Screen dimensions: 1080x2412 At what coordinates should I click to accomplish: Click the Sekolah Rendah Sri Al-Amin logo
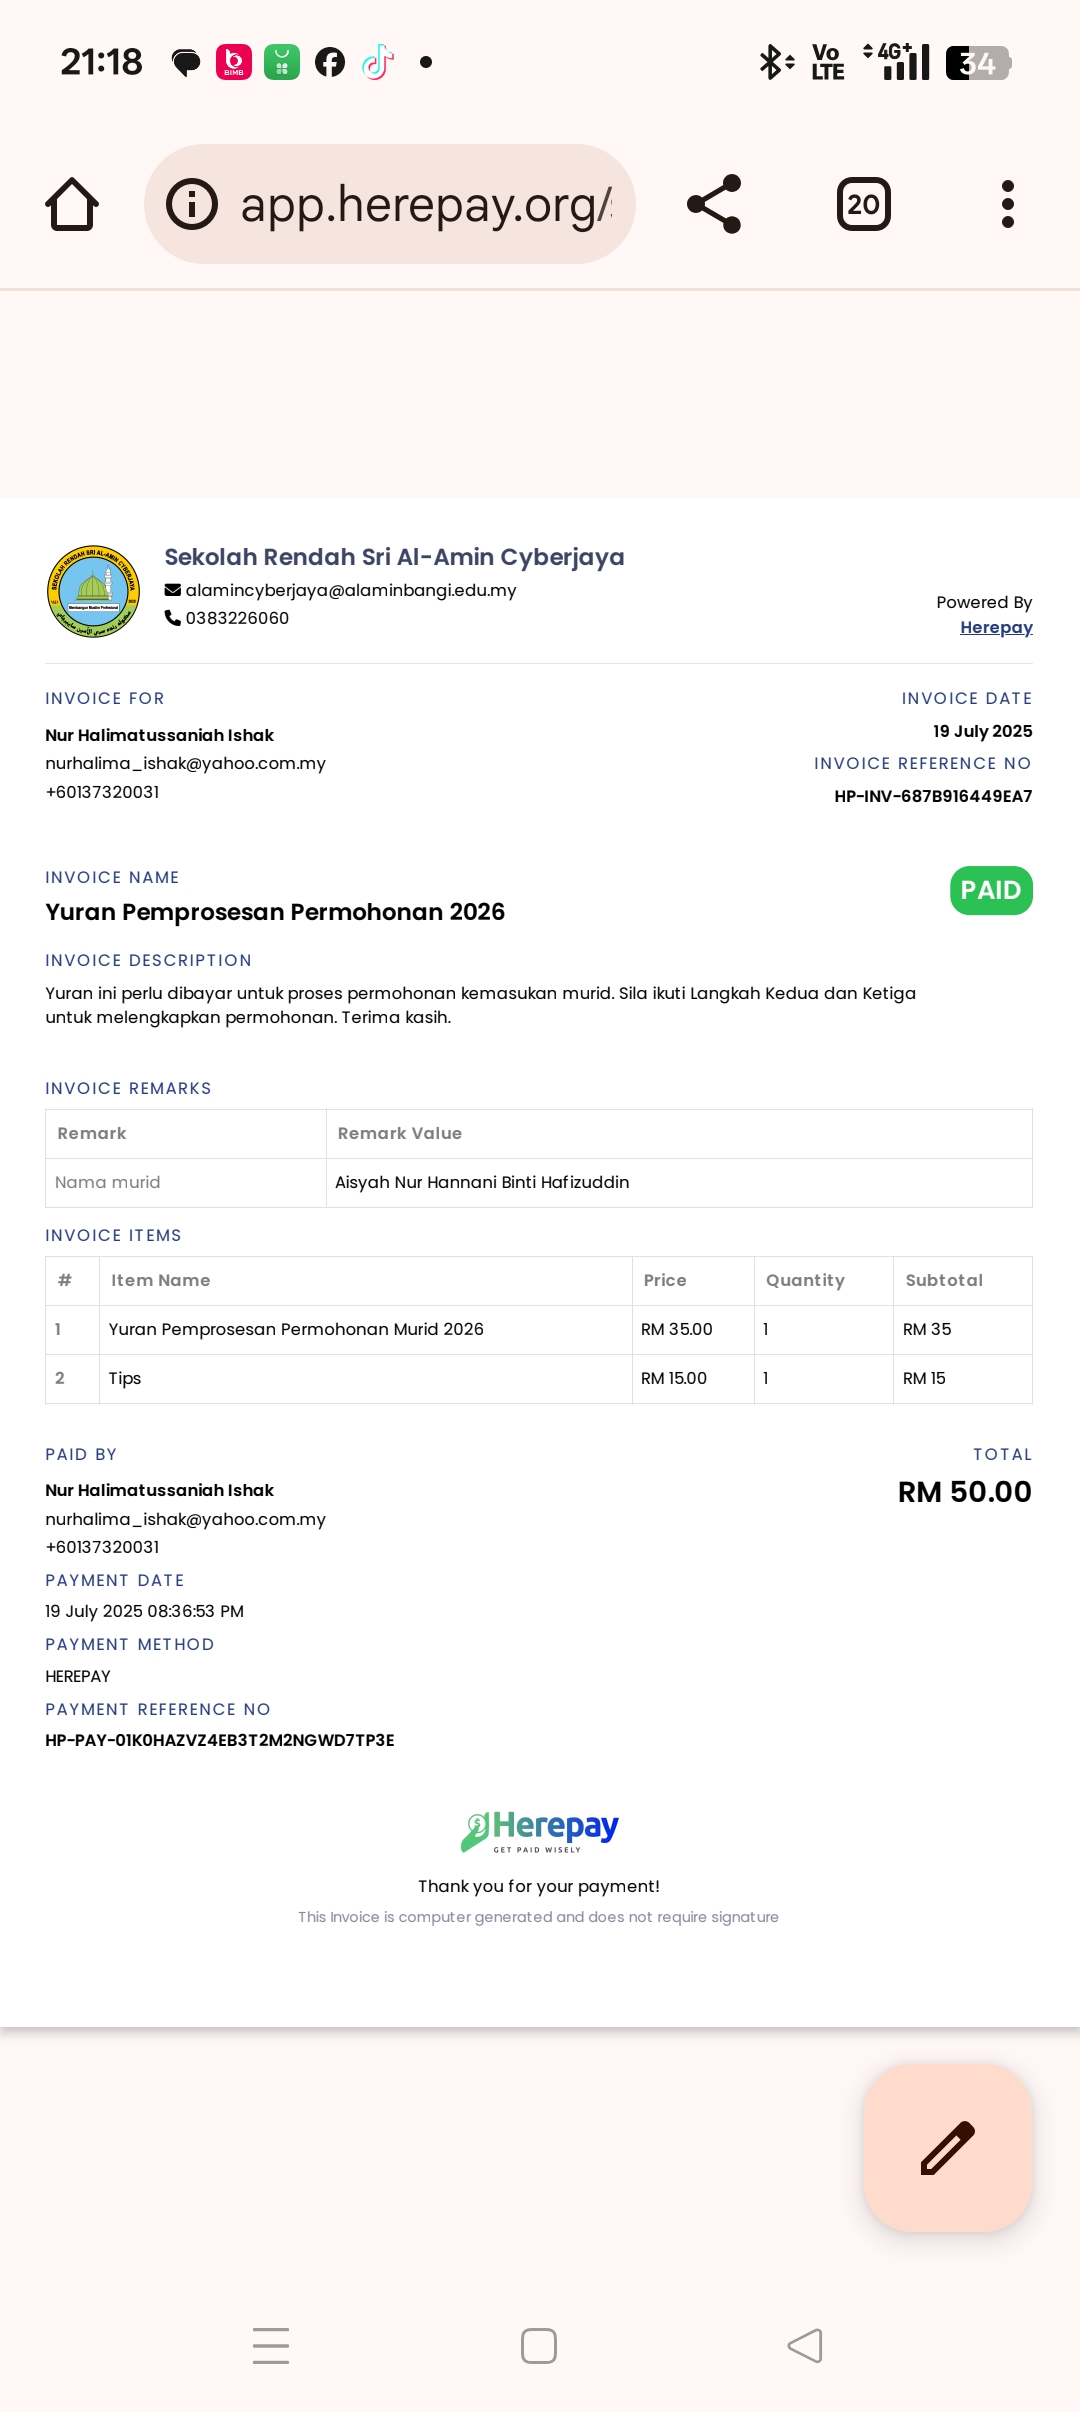[x=94, y=591]
